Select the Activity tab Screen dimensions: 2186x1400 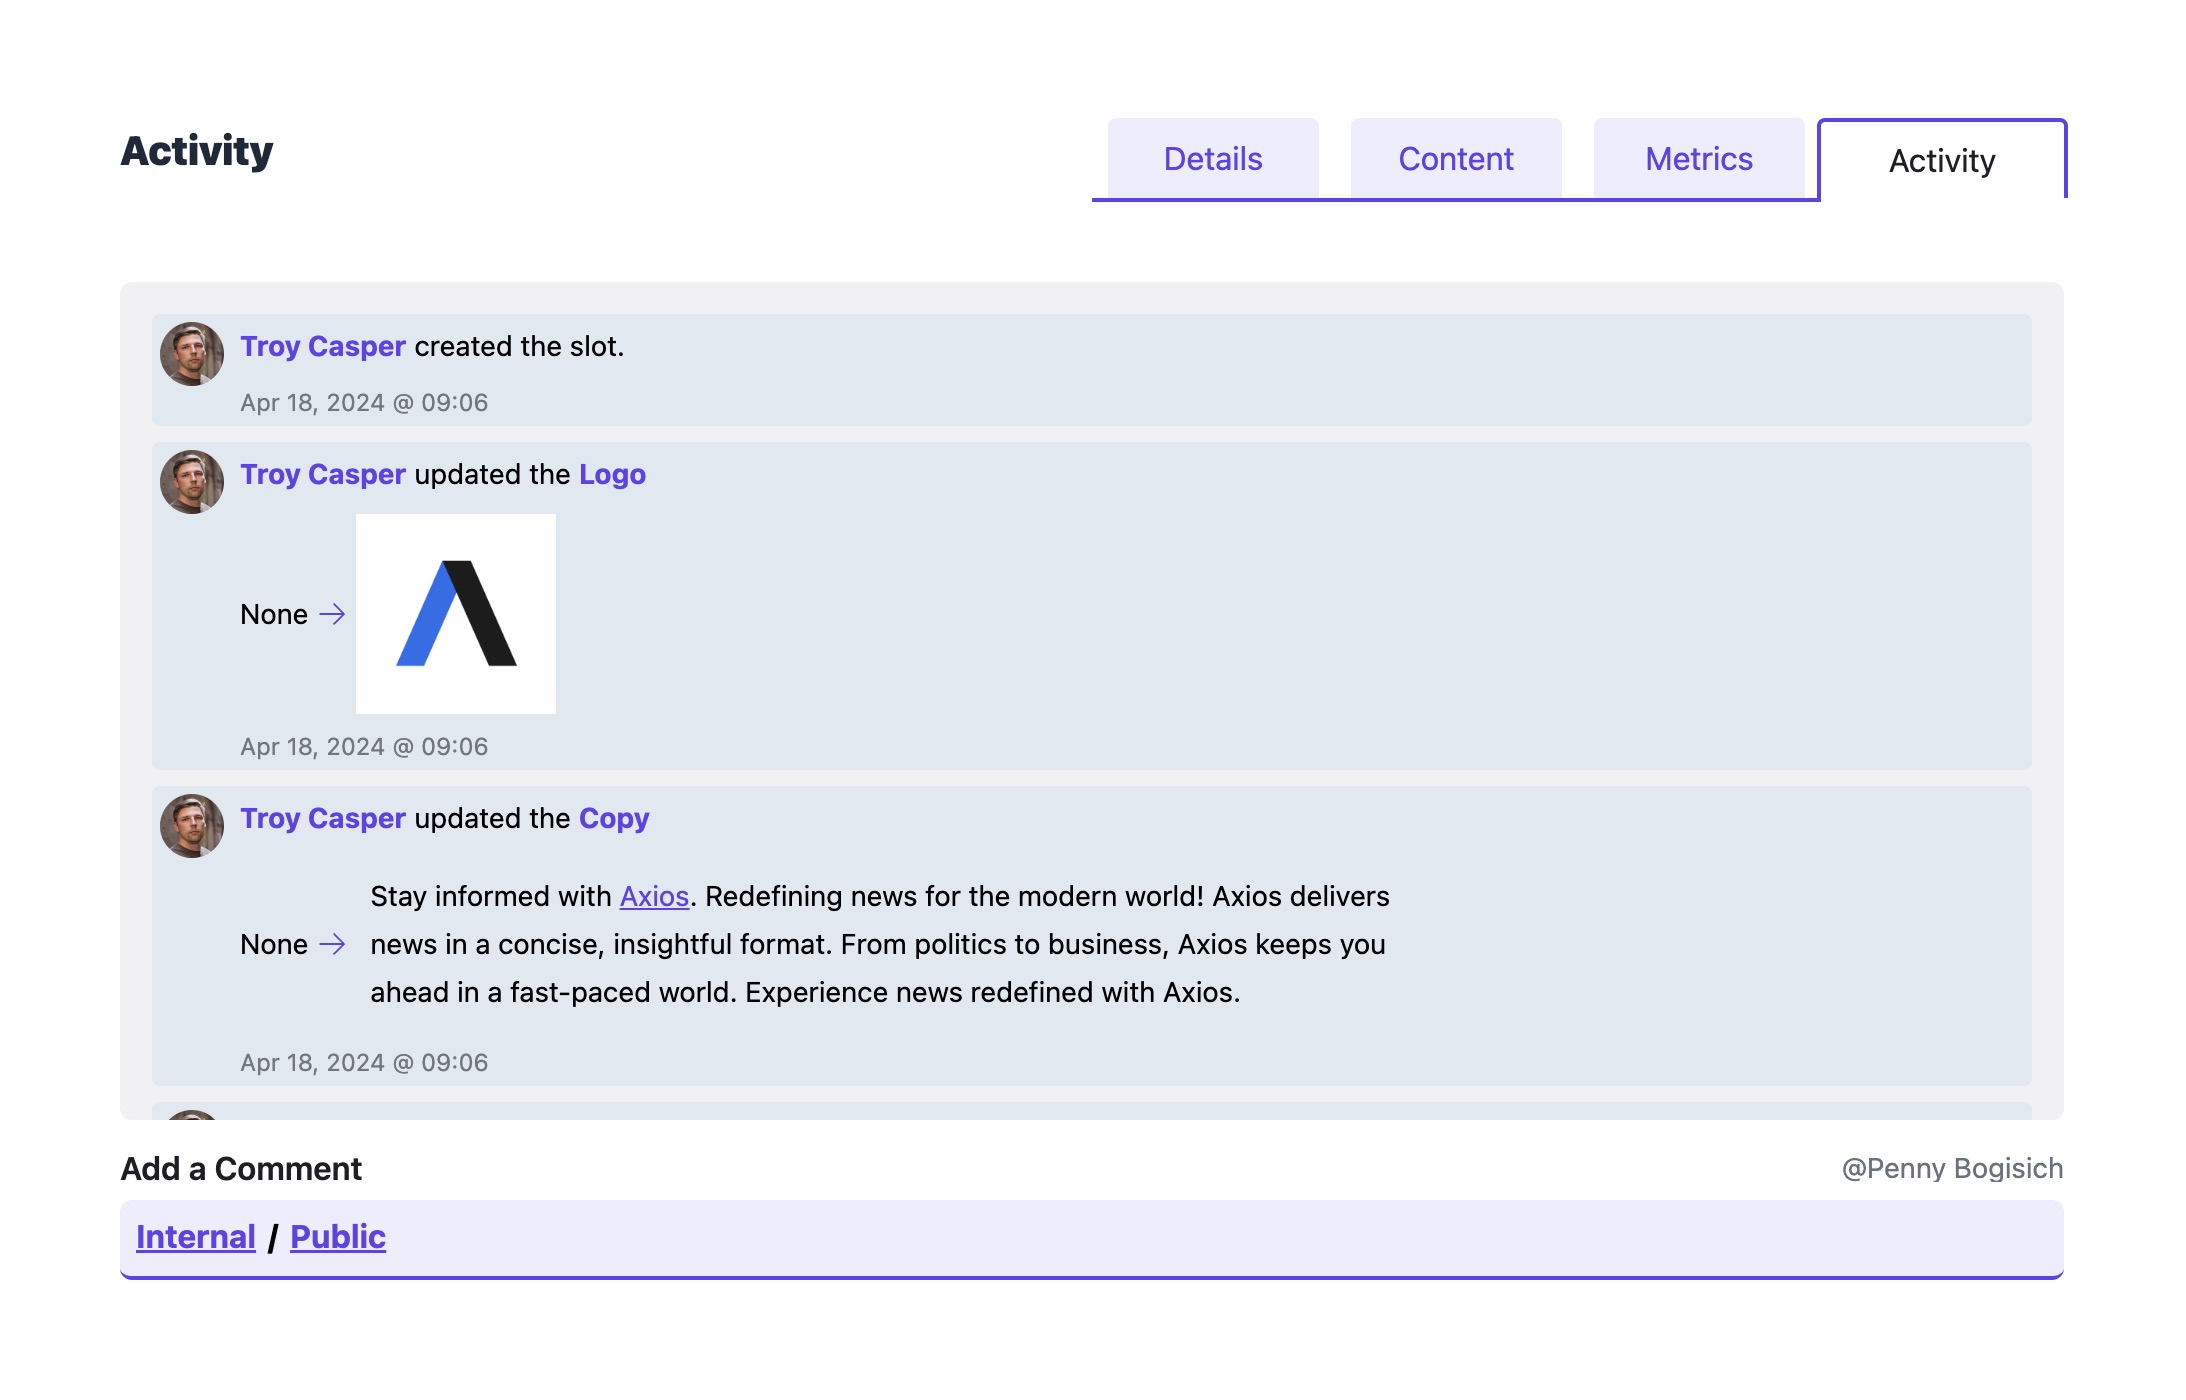click(1941, 161)
